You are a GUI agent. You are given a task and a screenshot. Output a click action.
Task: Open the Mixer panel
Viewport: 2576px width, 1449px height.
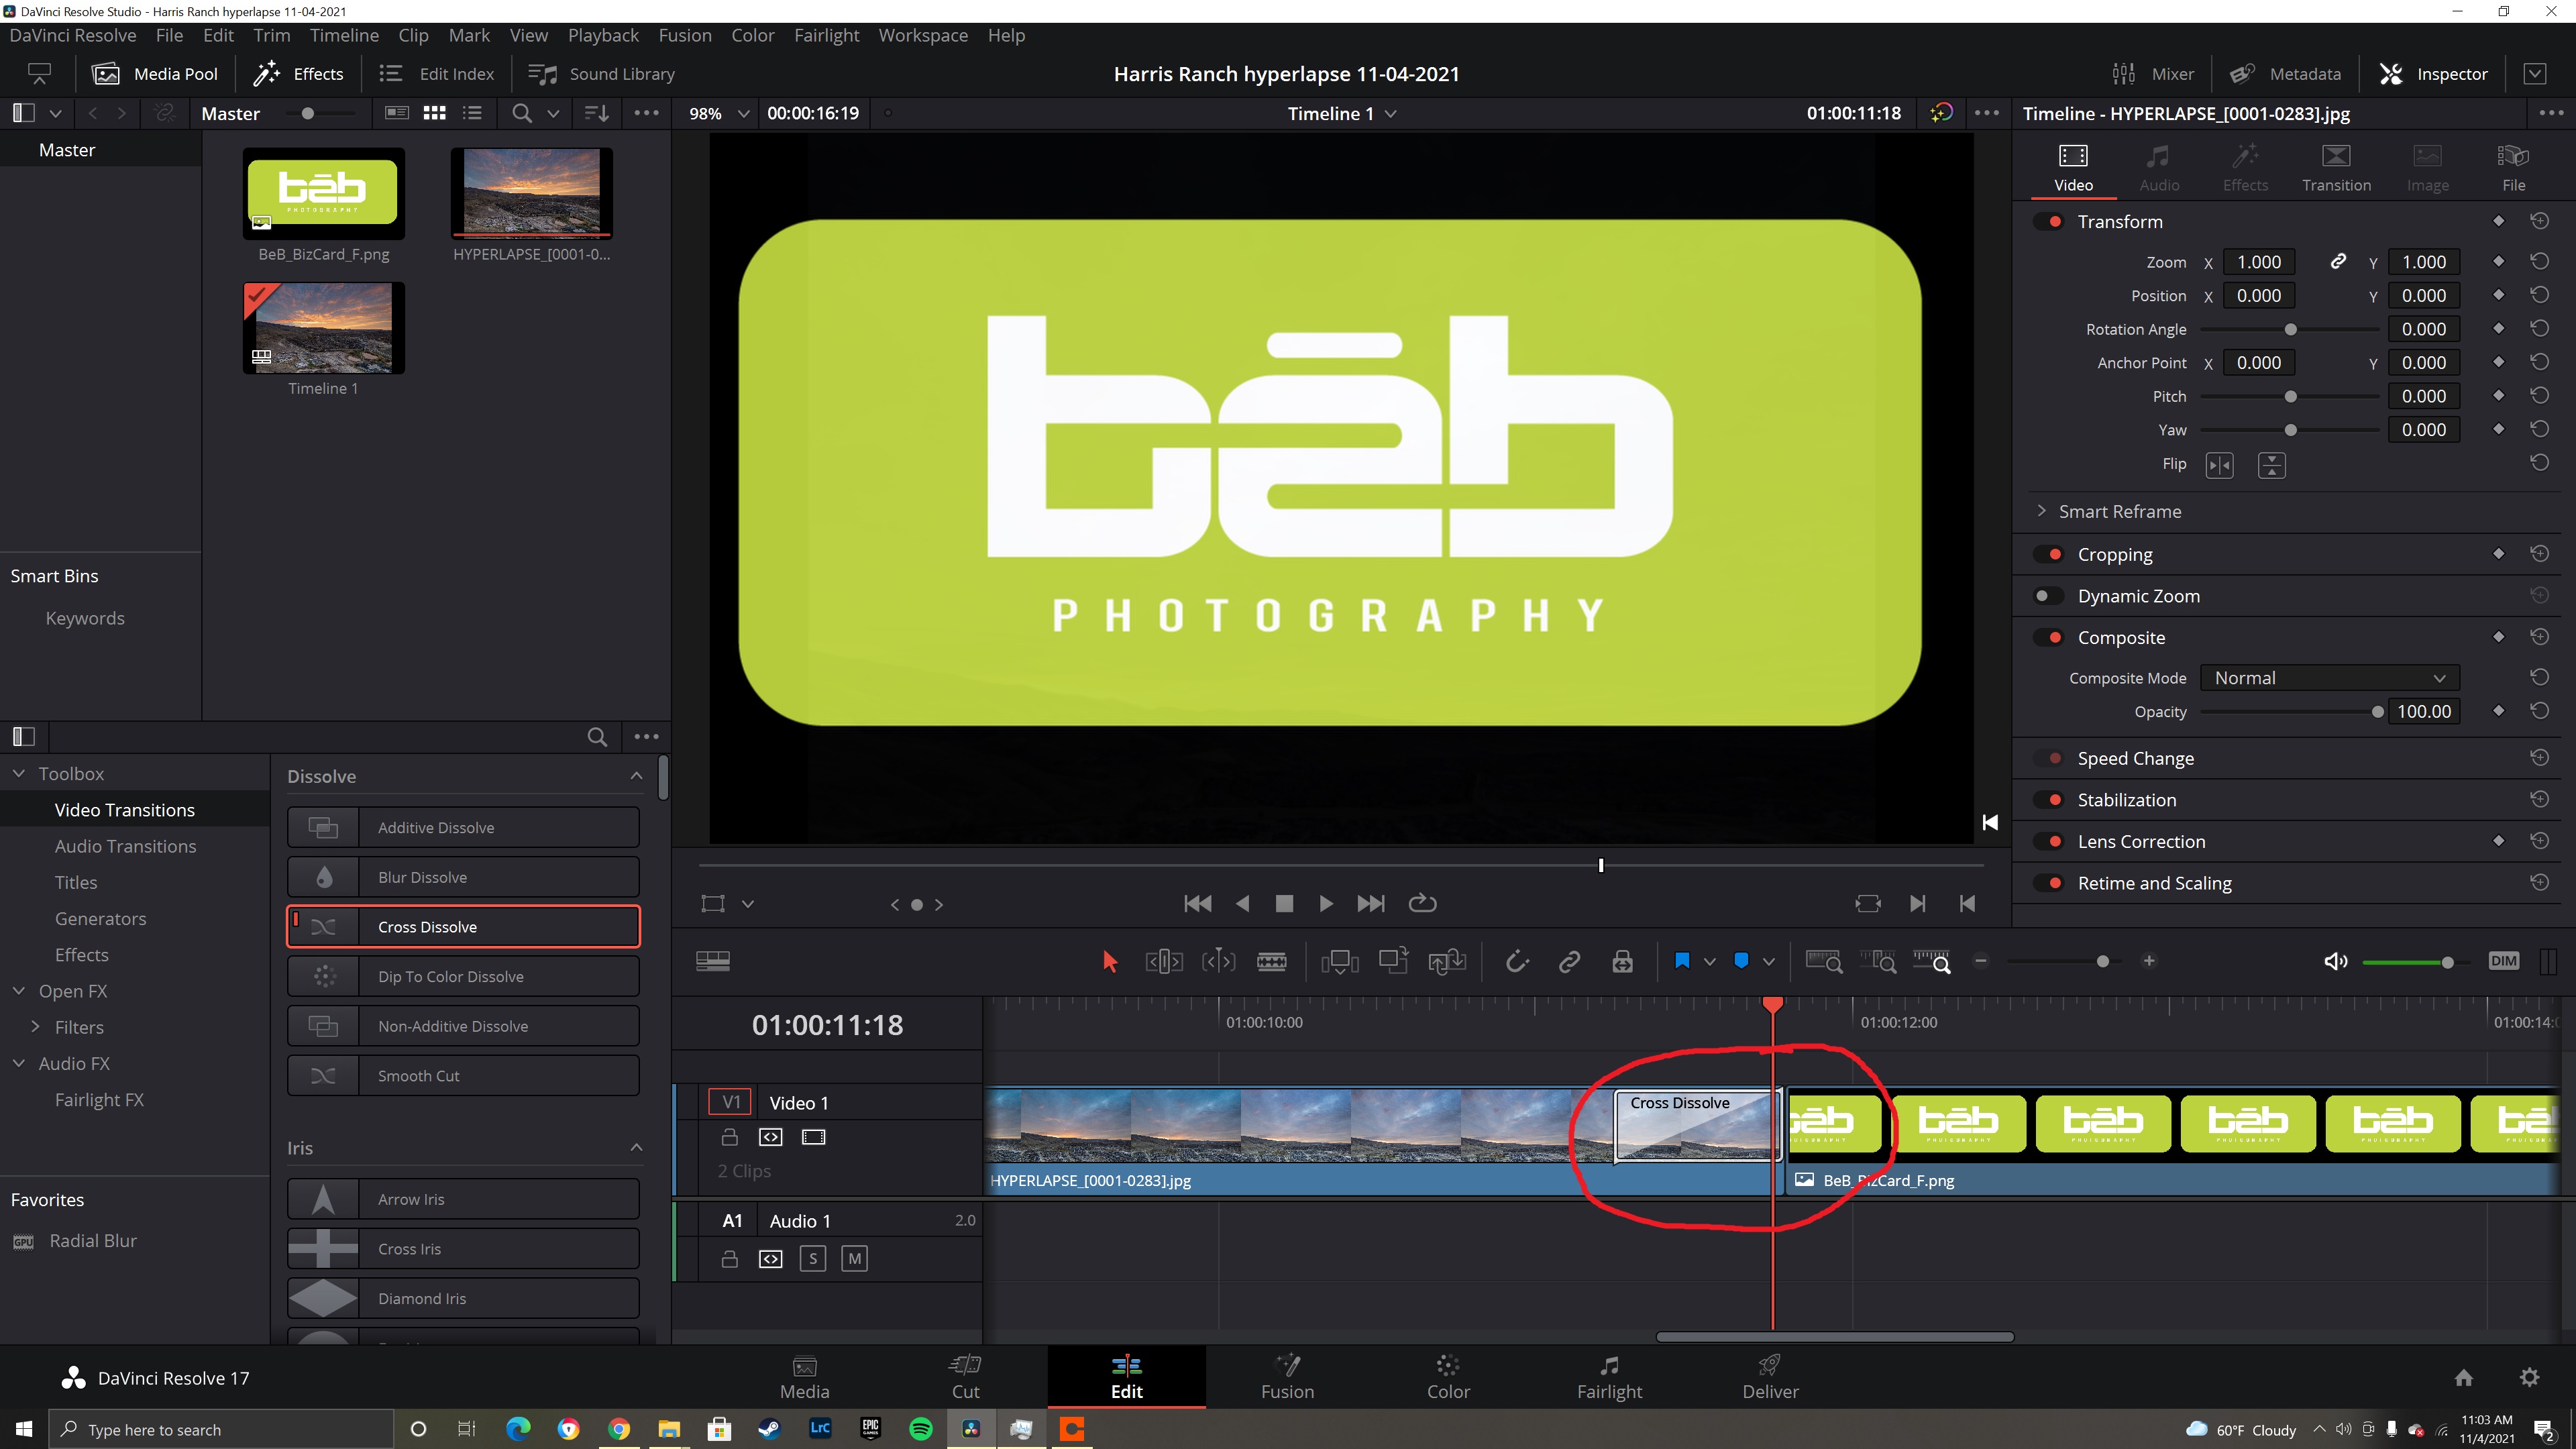tap(2152, 74)
